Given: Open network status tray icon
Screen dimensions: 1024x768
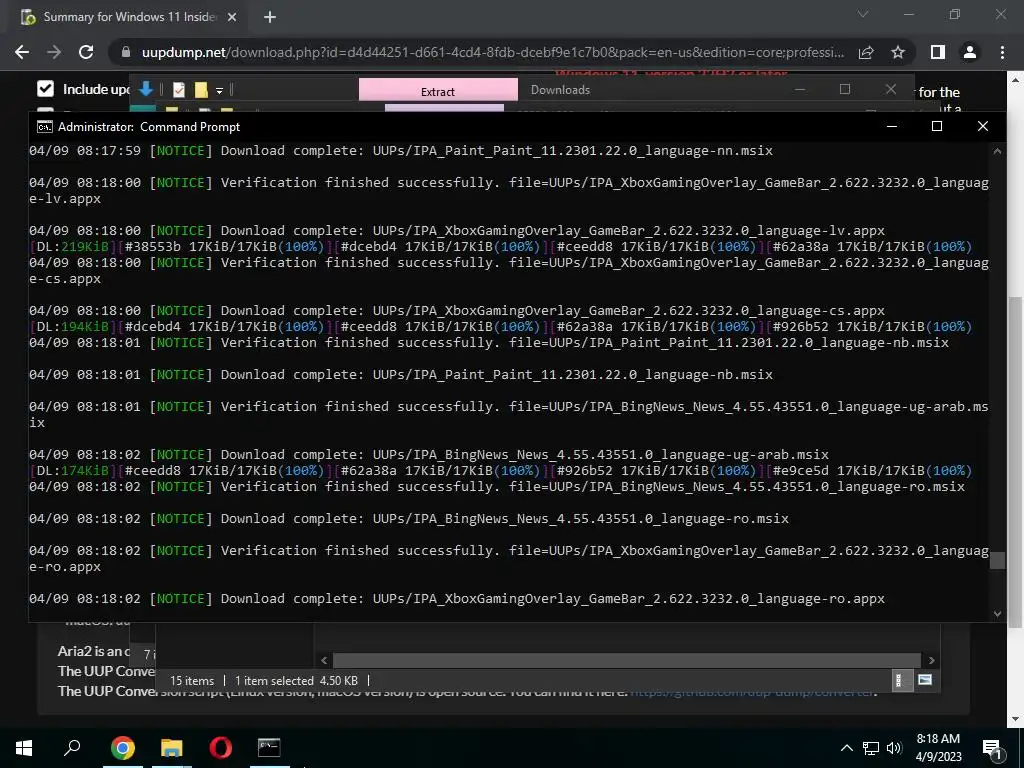Looking at the screenshot, I should pyautogui.click(x=871, y=748).
